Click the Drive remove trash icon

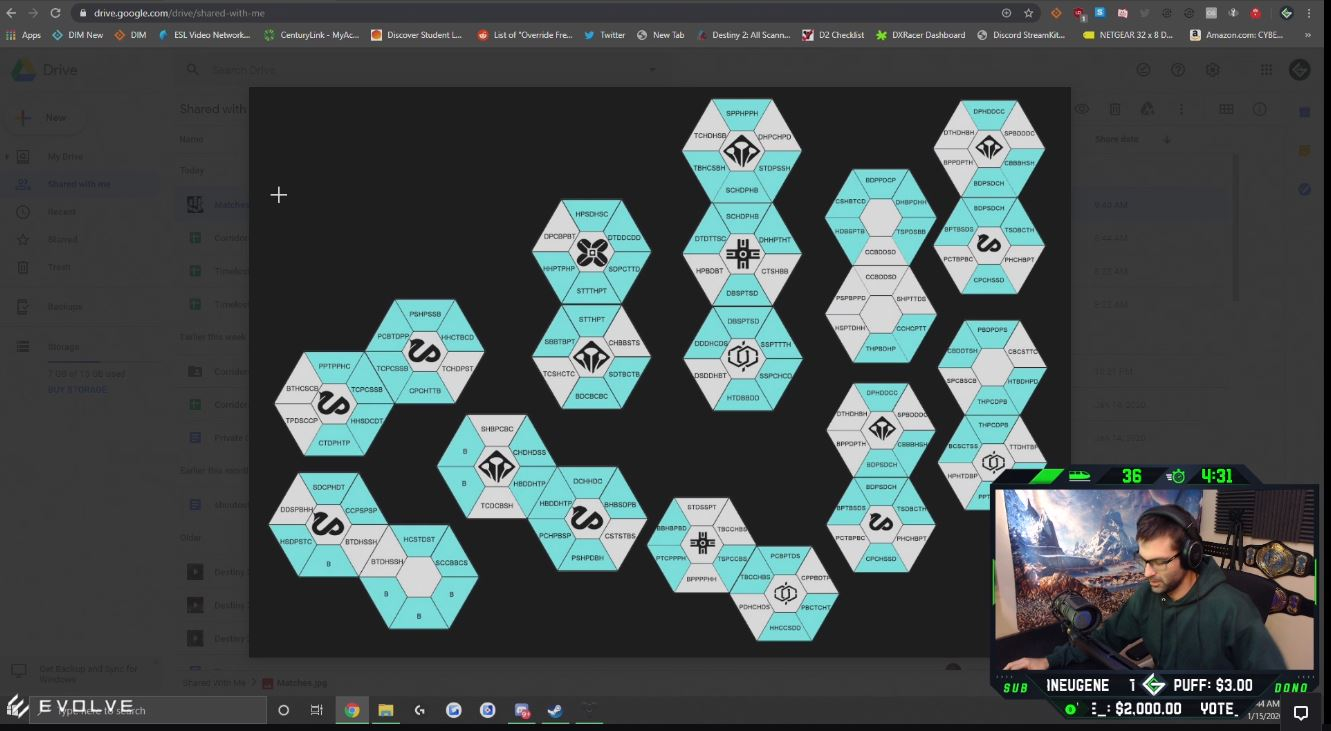[x=1115, y=109]
